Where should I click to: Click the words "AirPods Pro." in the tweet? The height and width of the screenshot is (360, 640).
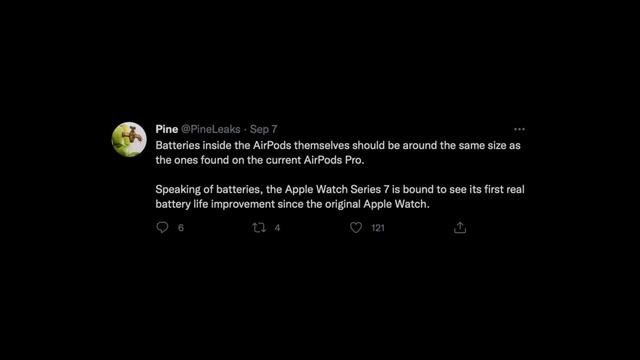[333, 160]
